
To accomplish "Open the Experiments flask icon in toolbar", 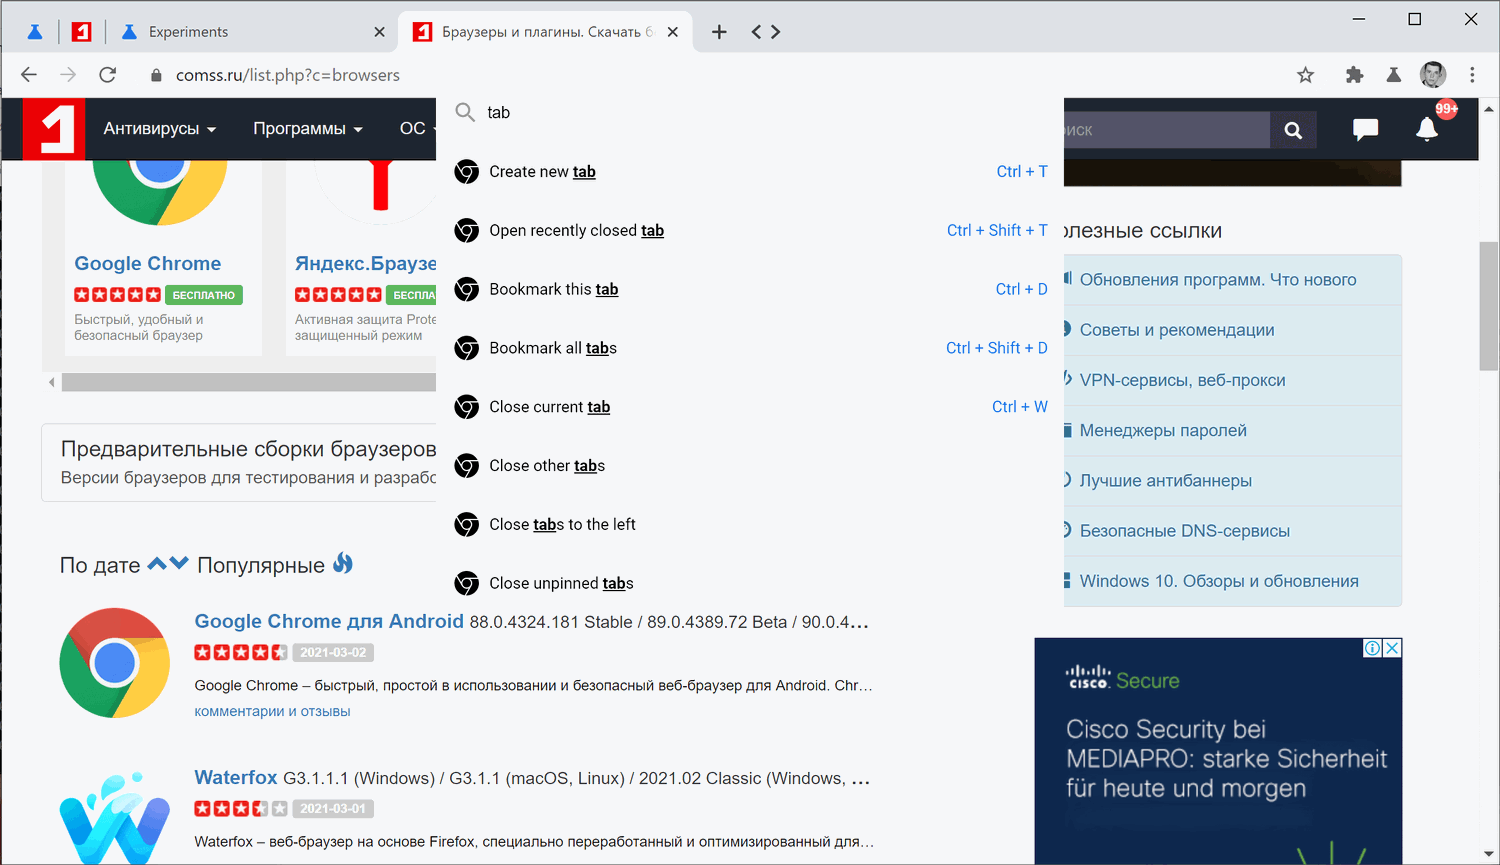I will click(x=1394, y=75).
